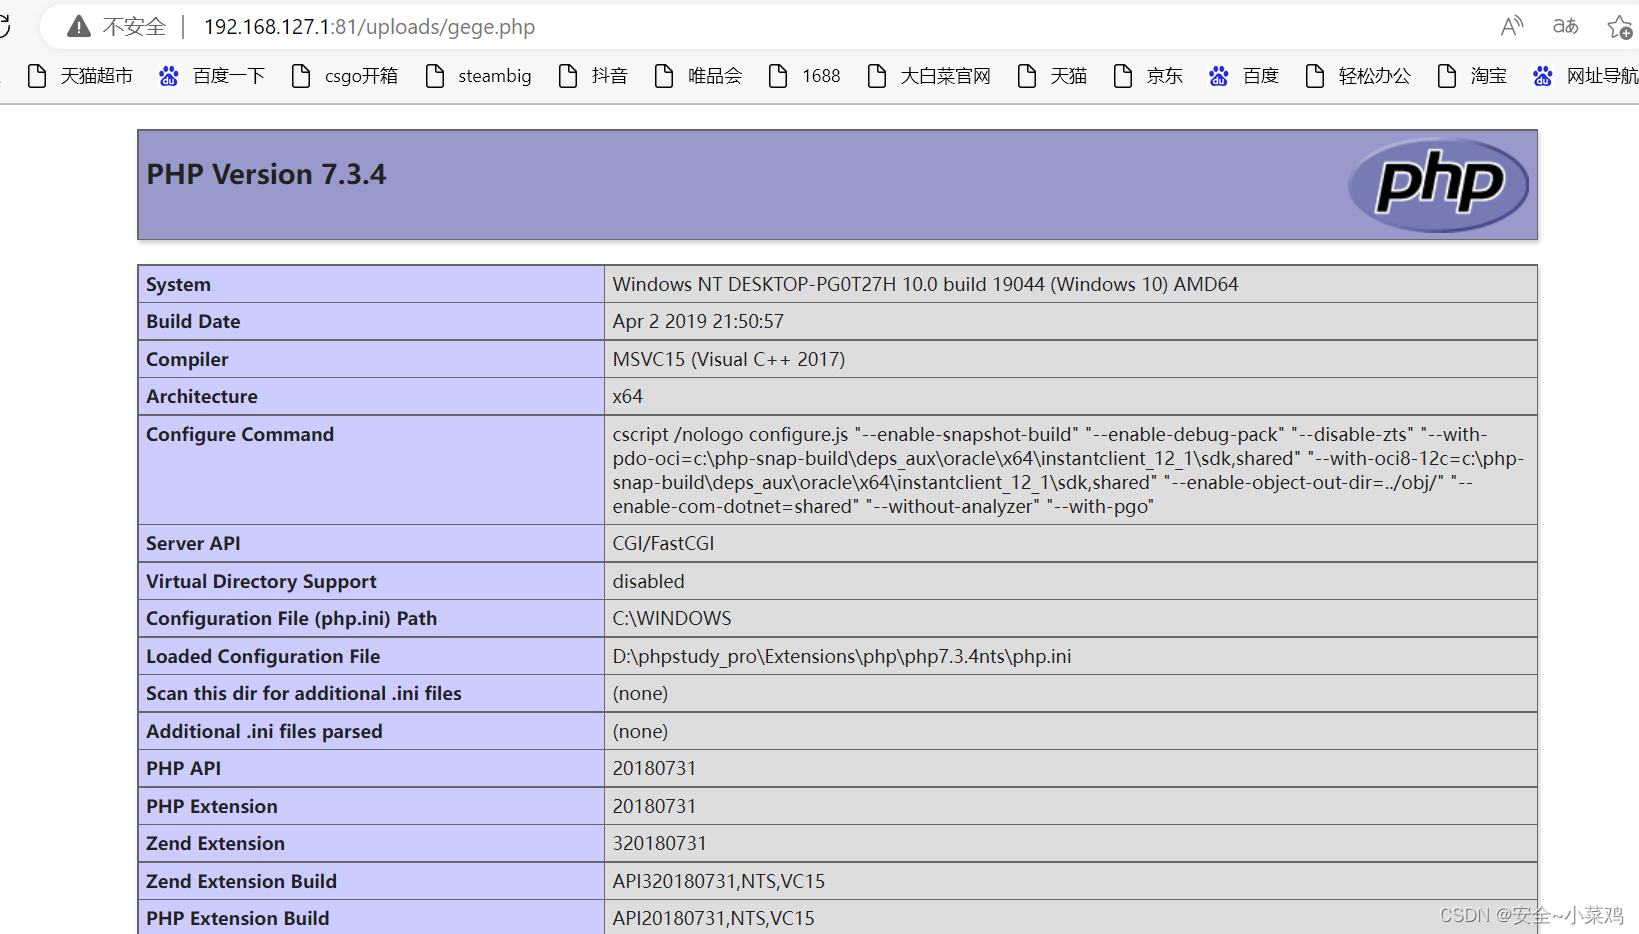Open the 百度 bookmark
This screenshot has width=1639, height=934.
[1244, 76]
